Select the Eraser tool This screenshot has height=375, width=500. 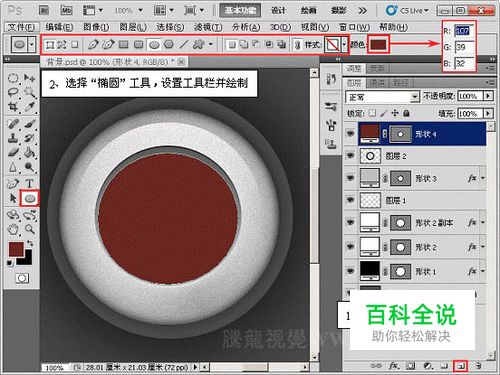[x=13, y=152]
